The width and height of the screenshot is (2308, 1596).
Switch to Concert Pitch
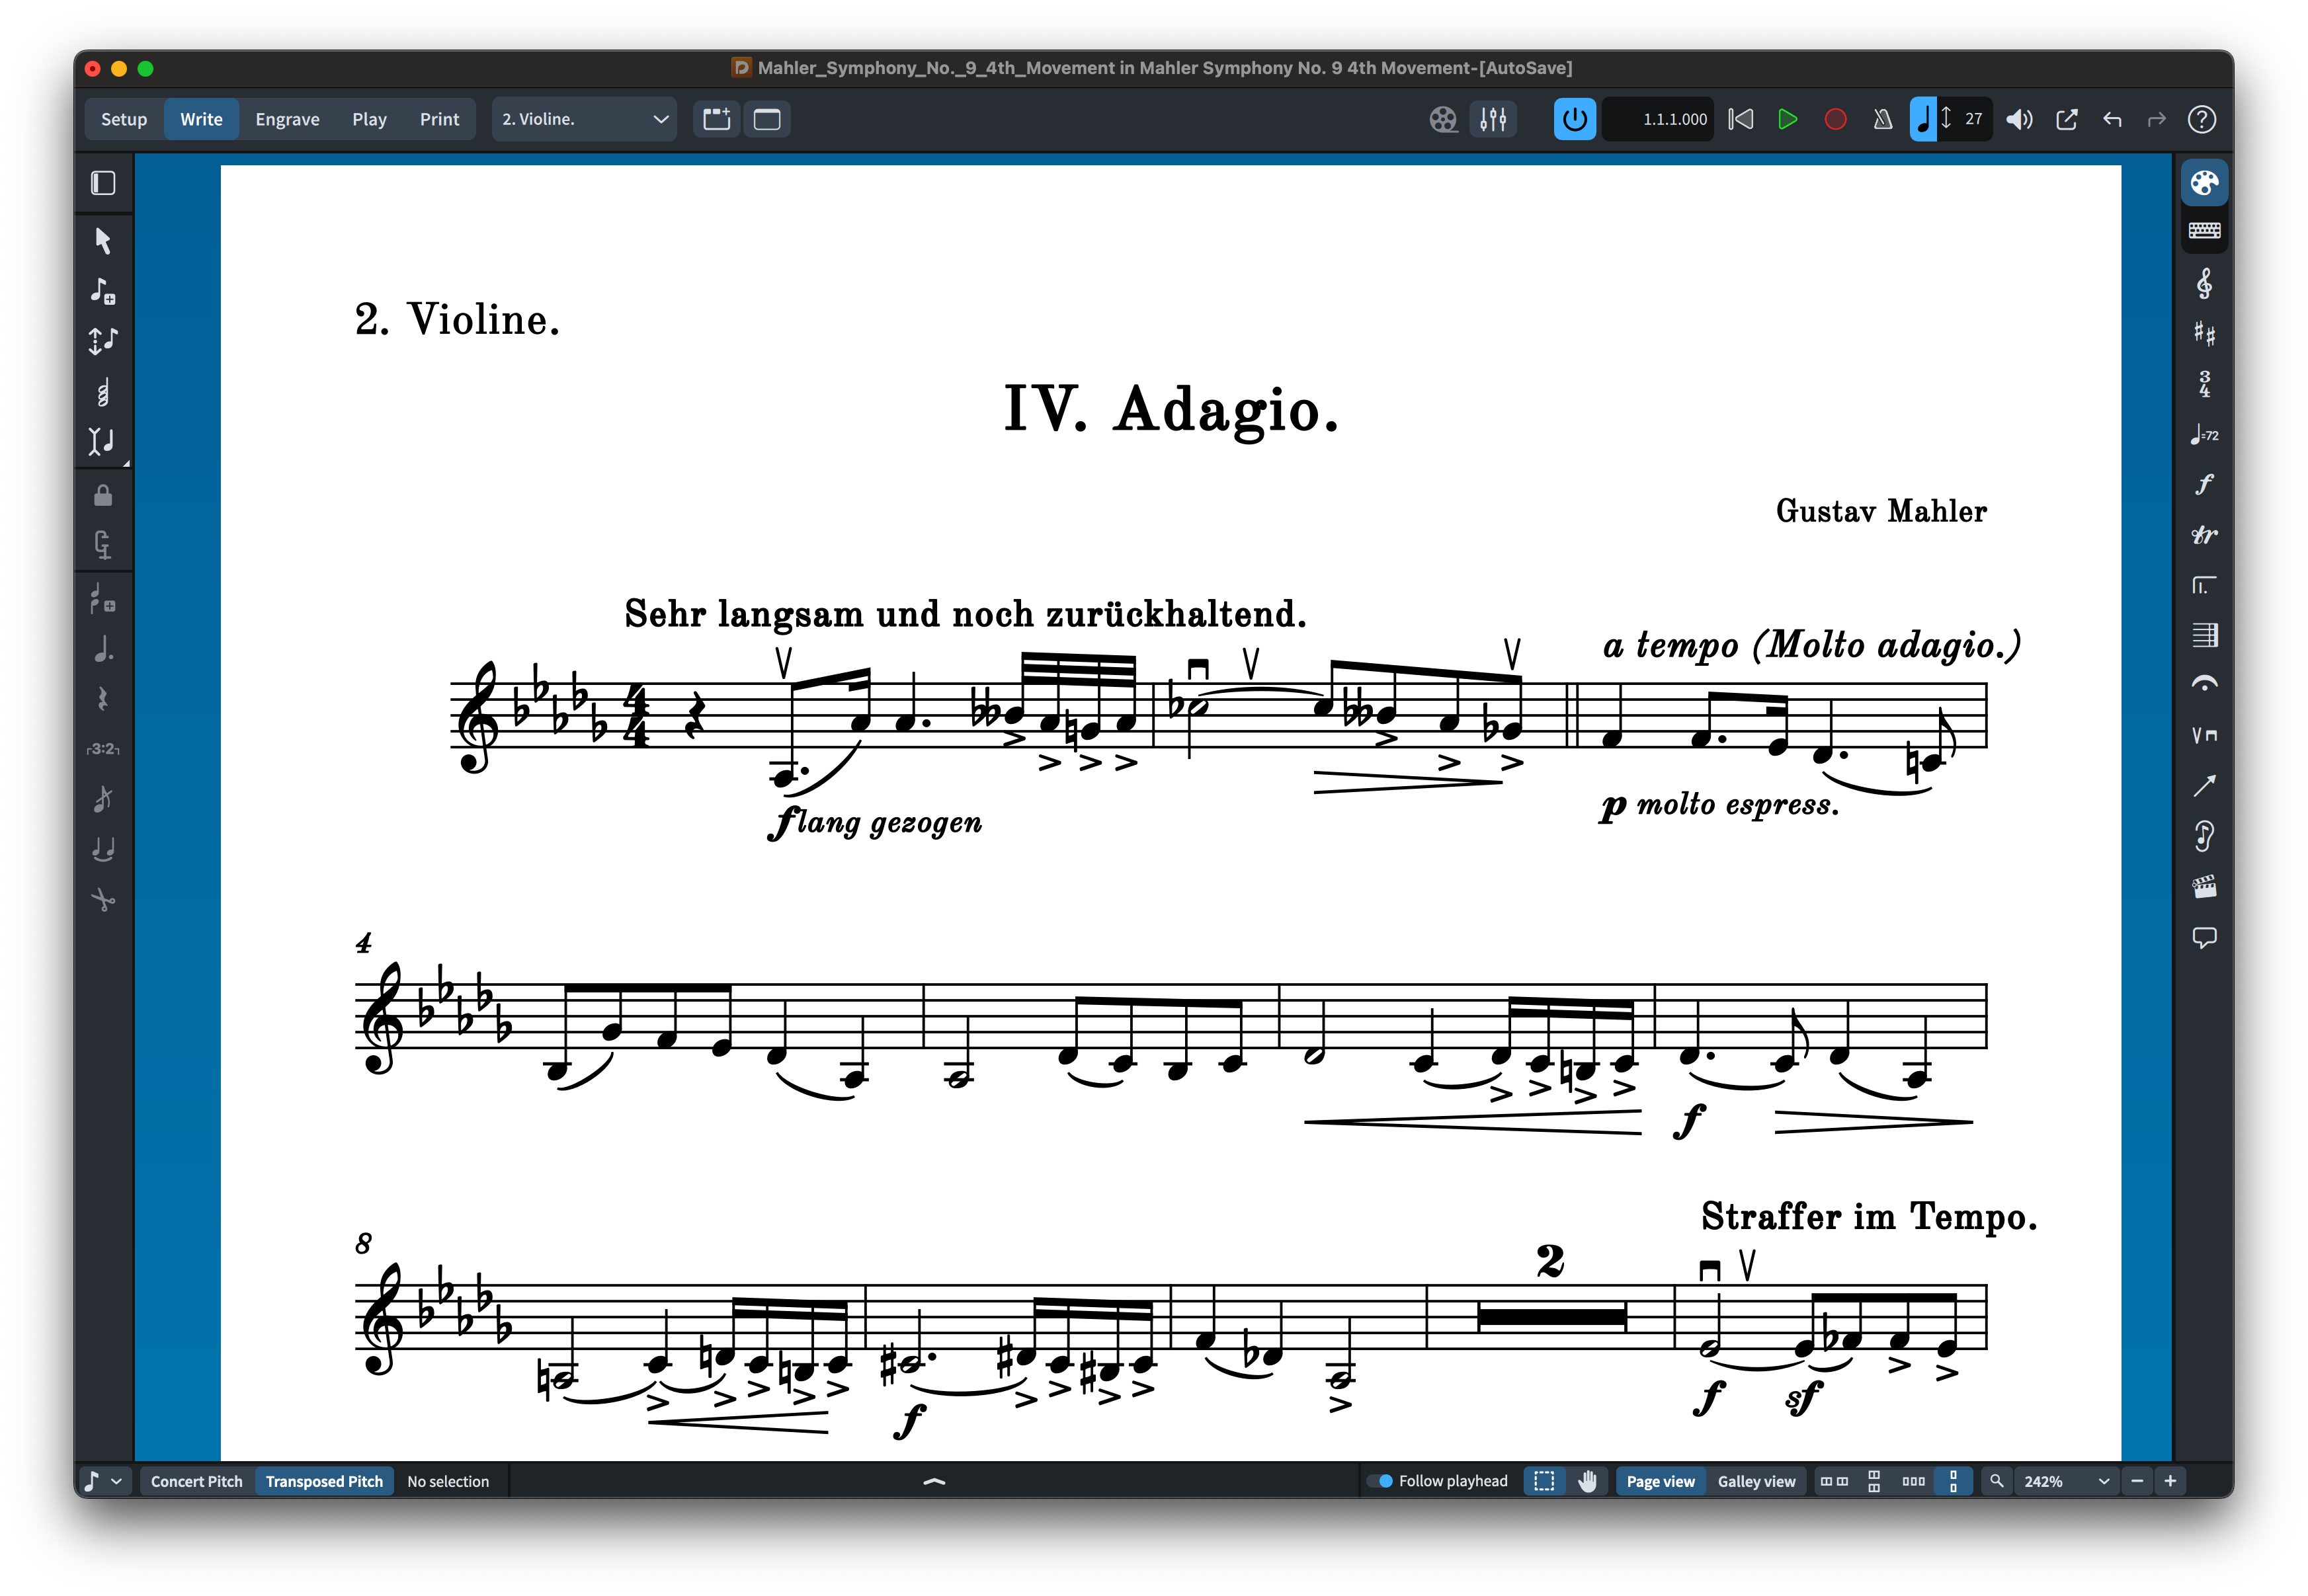[x=196, y=1481]
